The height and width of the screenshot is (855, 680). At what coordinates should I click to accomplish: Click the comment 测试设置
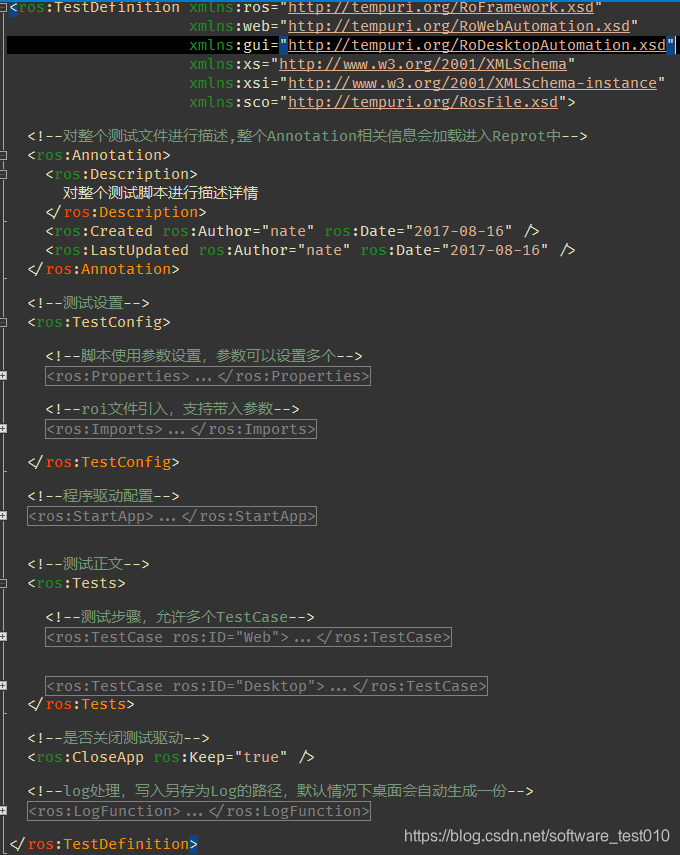pyautogui.click(x=88, y=303)
